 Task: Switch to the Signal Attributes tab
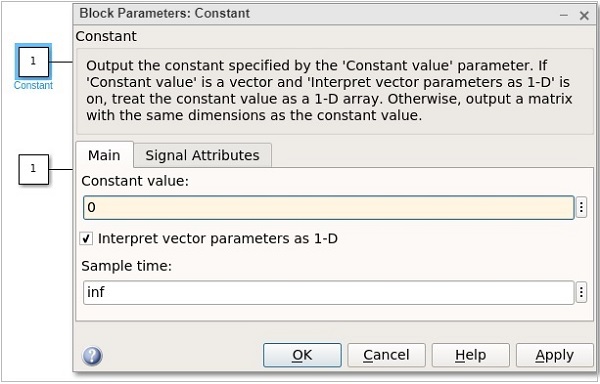202,155
